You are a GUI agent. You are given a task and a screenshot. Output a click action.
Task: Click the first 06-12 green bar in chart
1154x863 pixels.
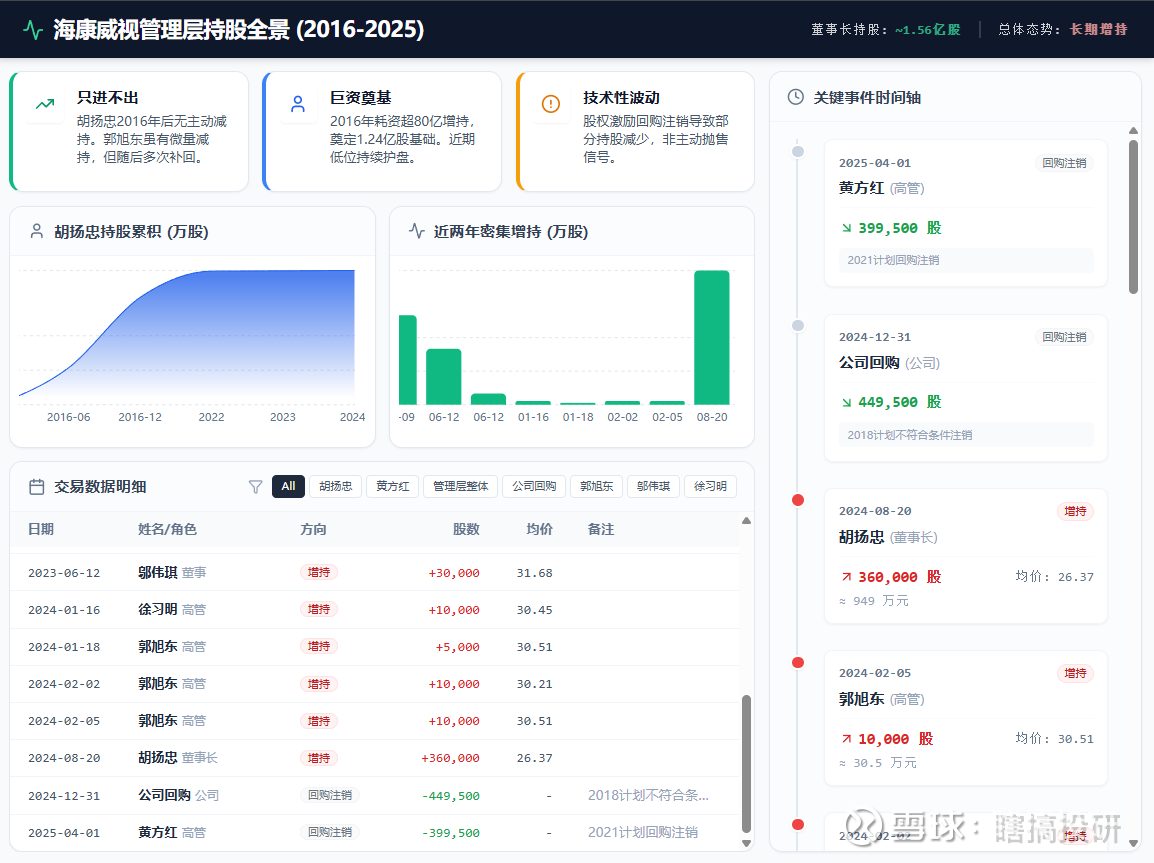click(x=444, y=377)
